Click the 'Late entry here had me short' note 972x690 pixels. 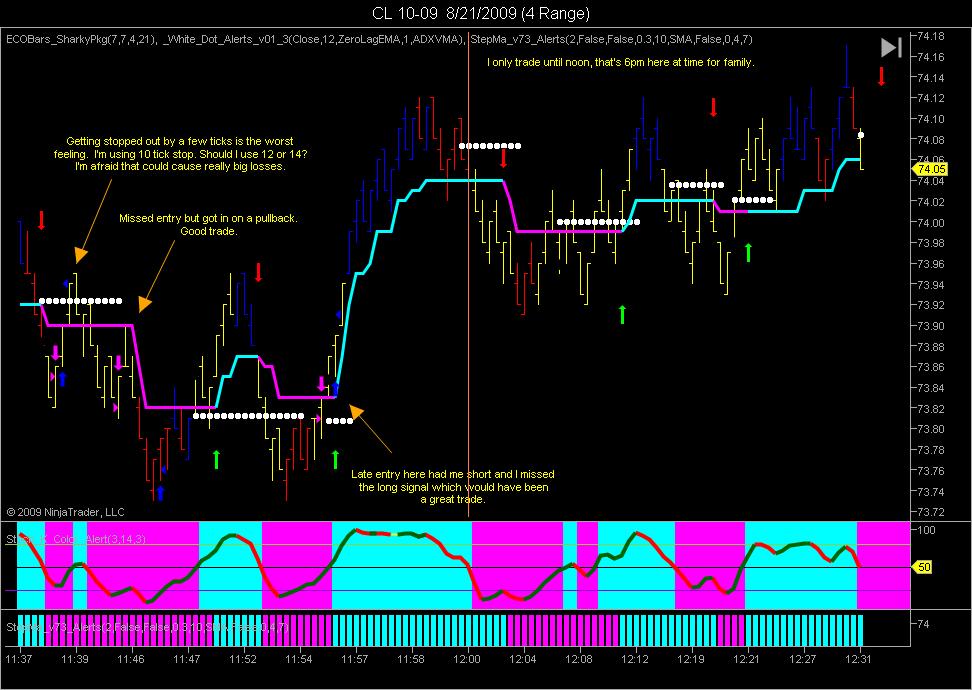click(453, 487)
